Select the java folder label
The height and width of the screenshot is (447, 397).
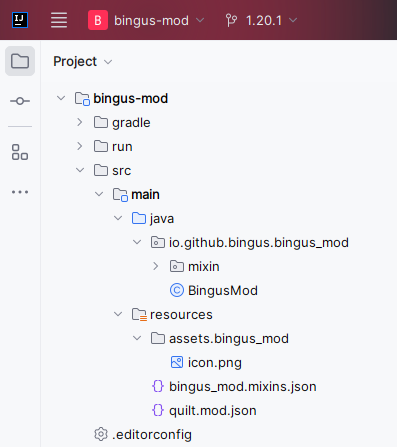(162, 219)
